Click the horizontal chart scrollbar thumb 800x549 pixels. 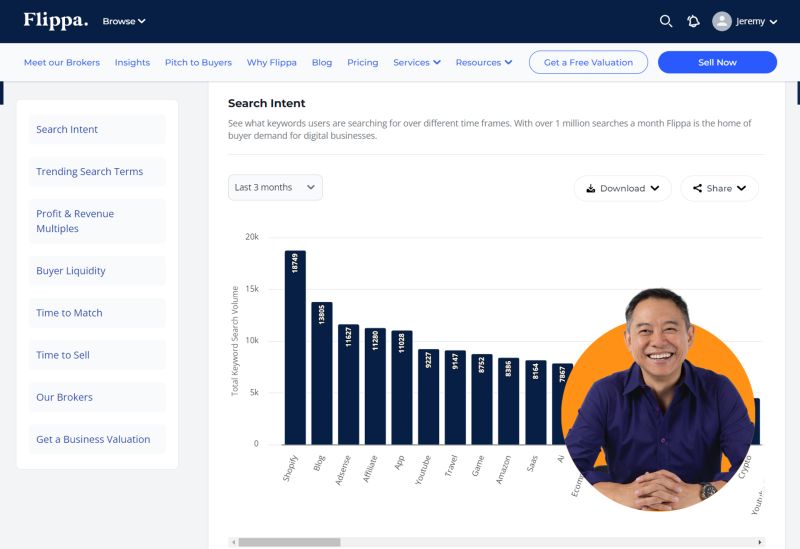click(x=289, y=542)
